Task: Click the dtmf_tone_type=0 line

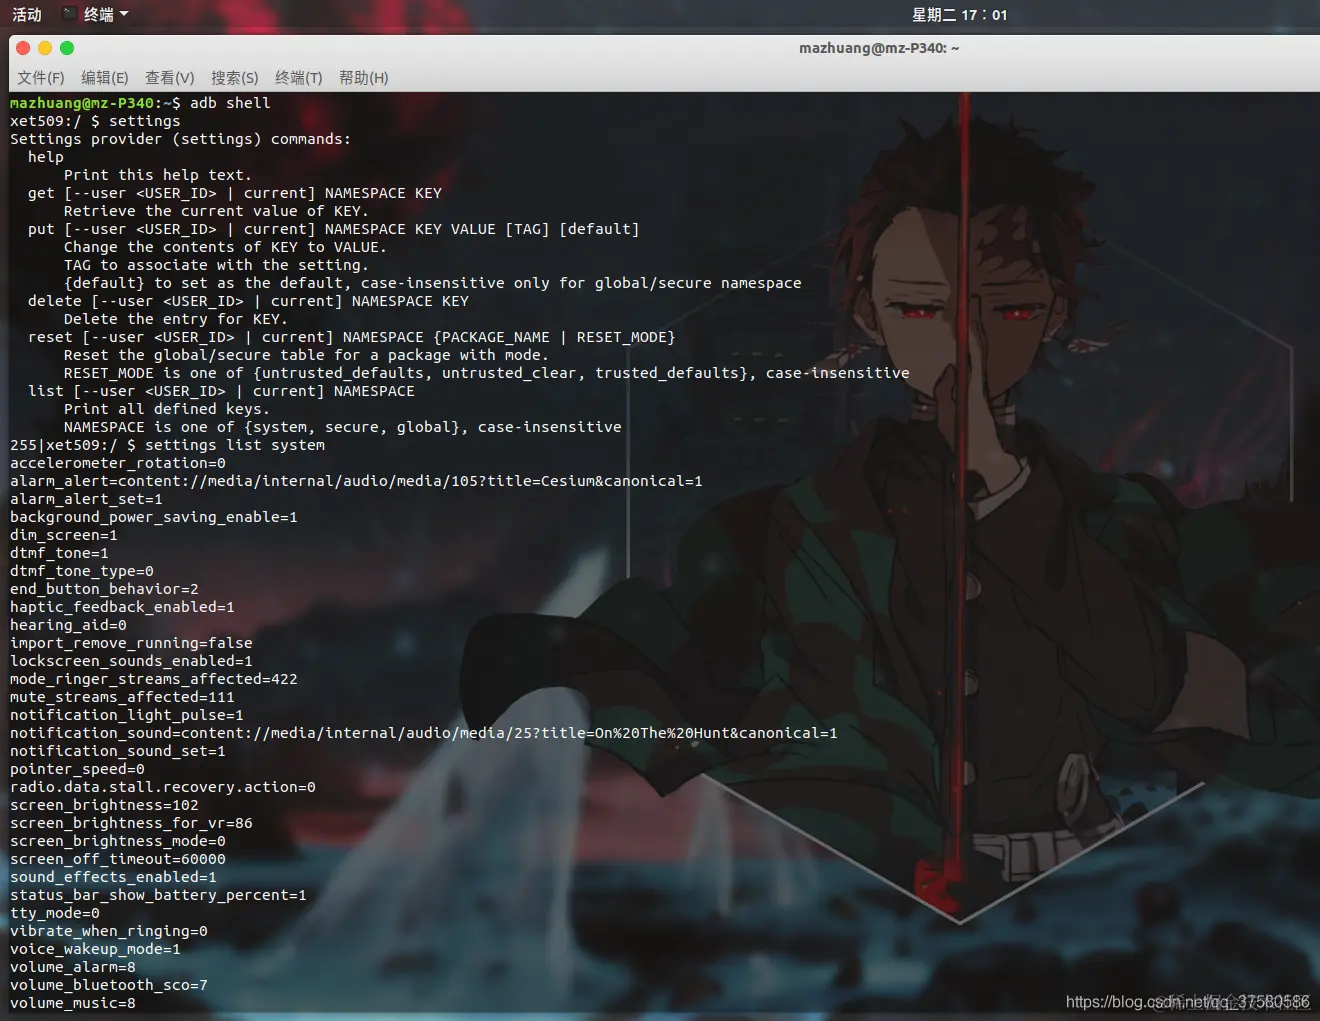Action: (82, 571)
